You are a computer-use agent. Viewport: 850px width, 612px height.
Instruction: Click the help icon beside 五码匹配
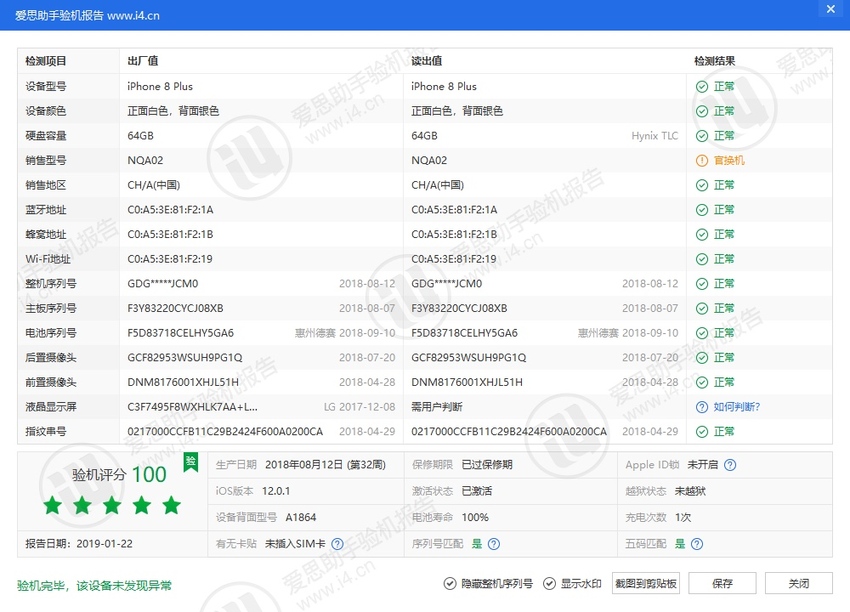(697, 544)
